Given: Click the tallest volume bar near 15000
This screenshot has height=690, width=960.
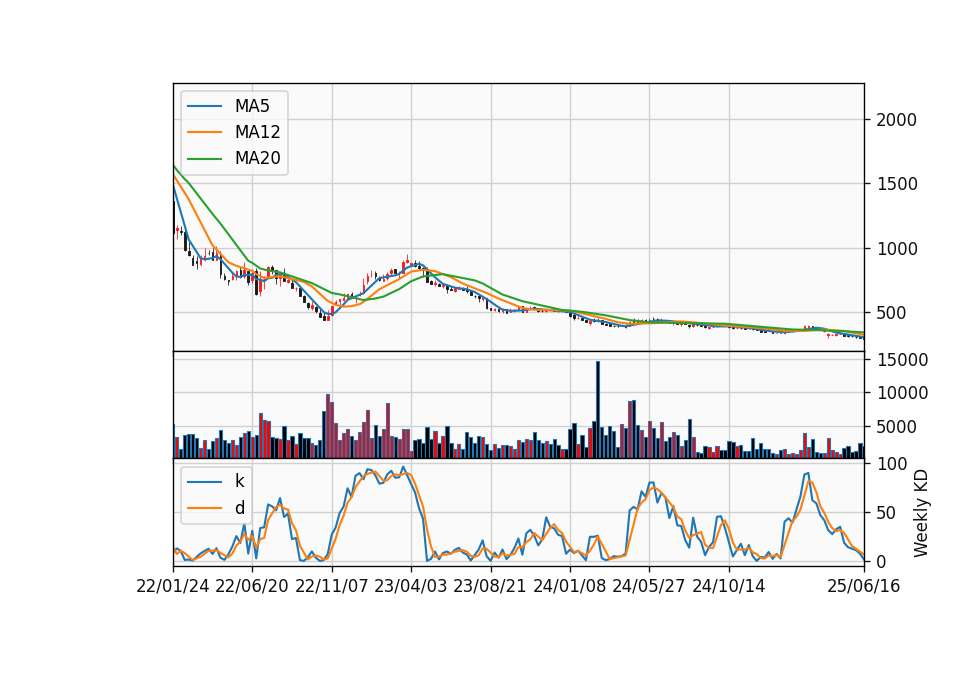Looking at the screenshot, I should (x=598, y=410).
